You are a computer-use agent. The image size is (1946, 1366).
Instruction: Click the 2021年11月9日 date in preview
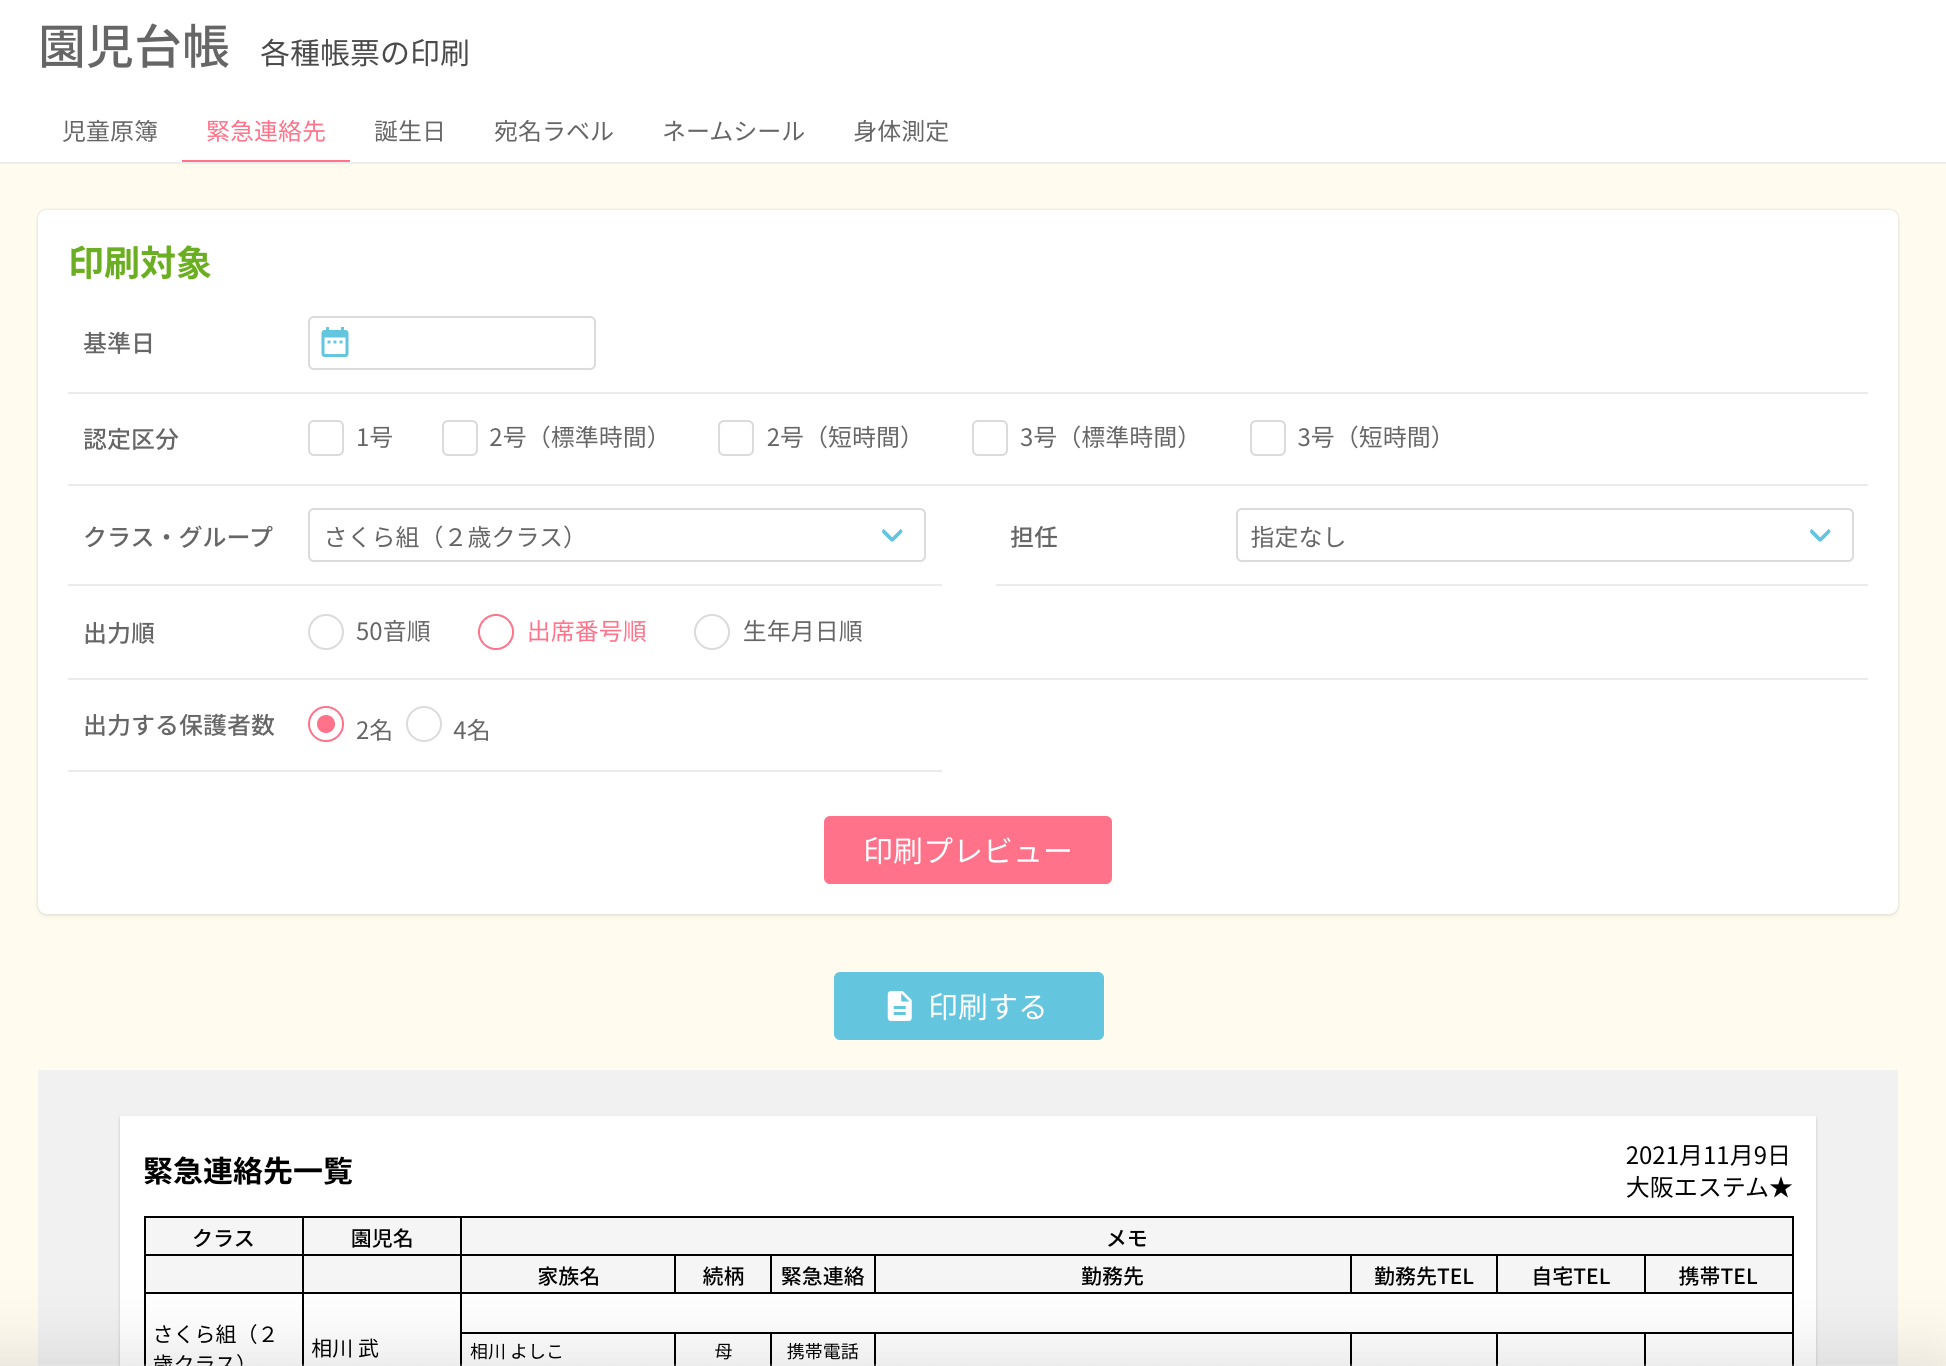tap(1708, 1155)
